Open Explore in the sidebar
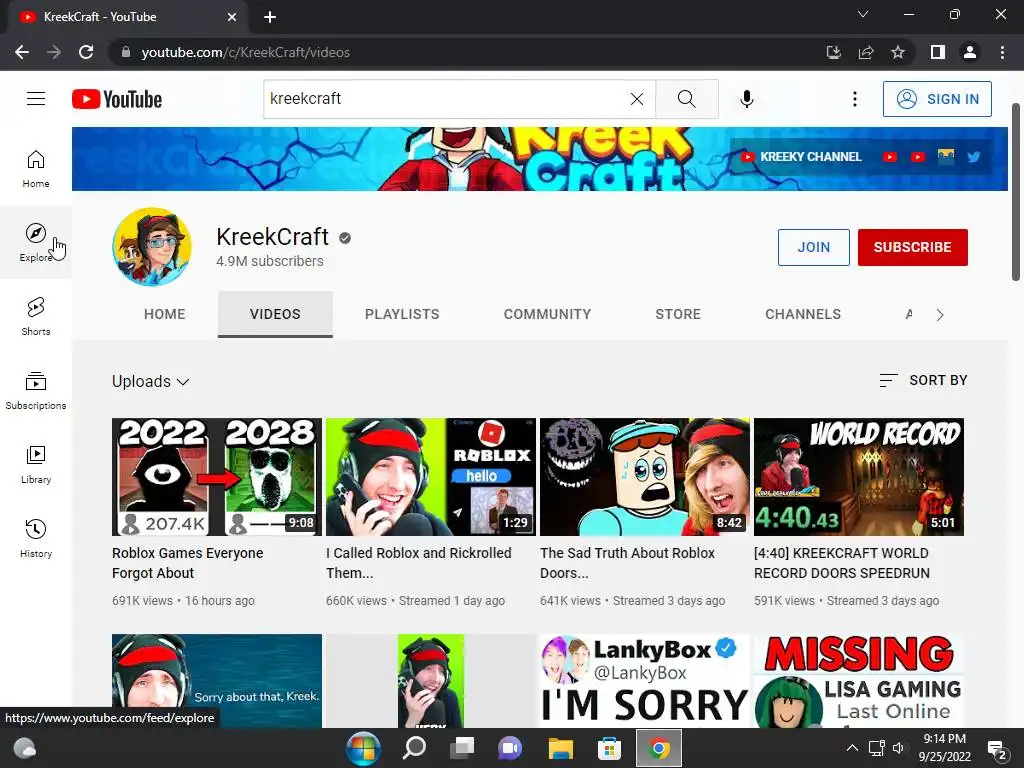This screenshot has width=1024, height=768. coord(36,242)
